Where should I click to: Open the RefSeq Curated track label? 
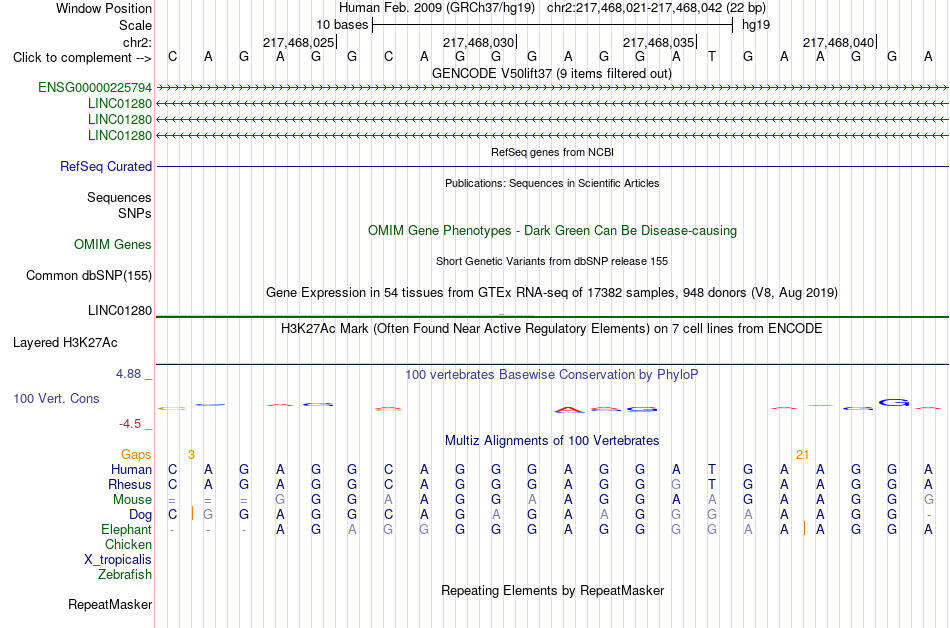106,167
